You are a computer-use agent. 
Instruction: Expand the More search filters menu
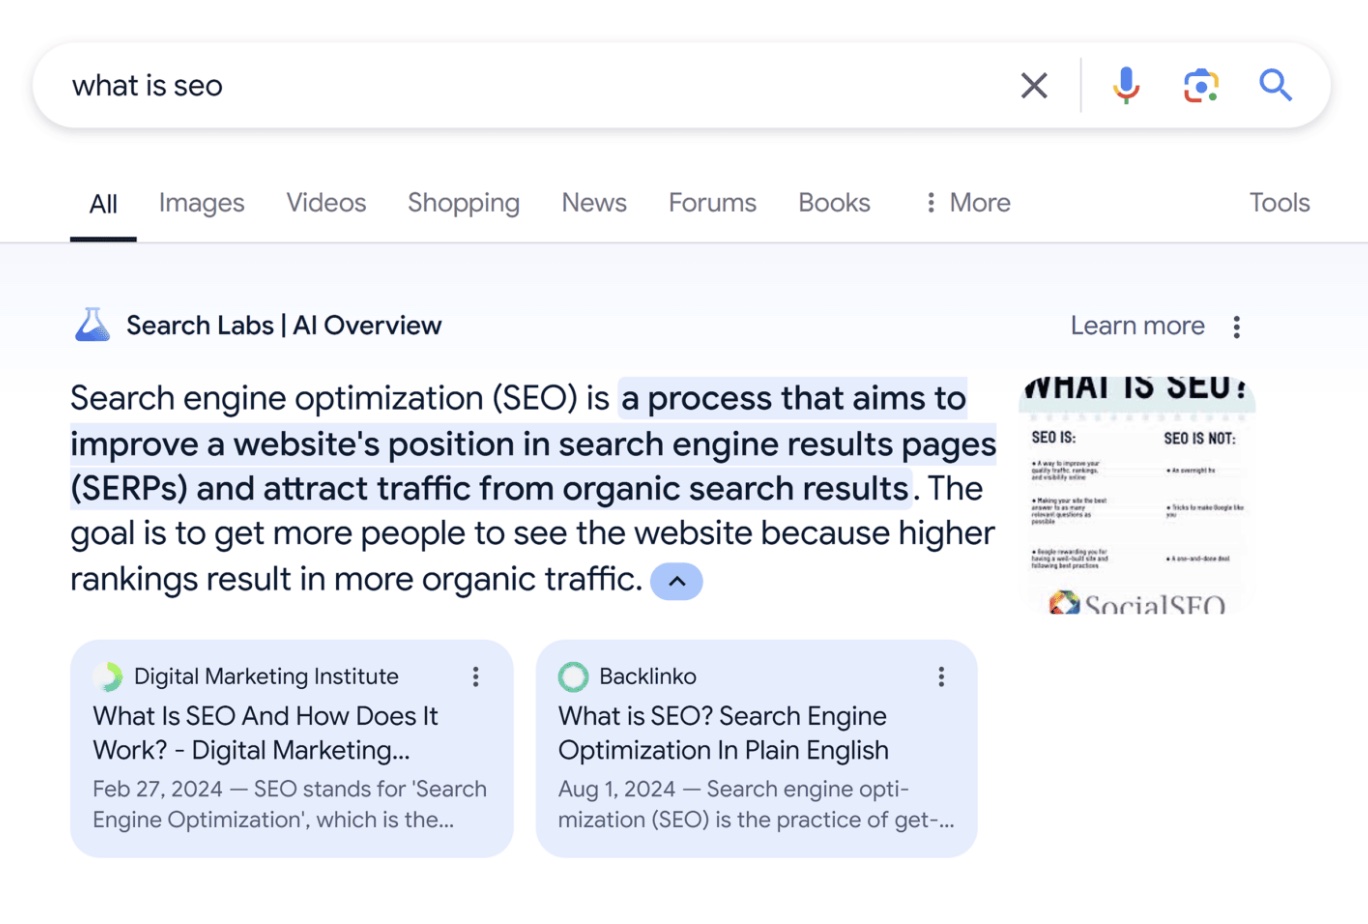[967, 203]
